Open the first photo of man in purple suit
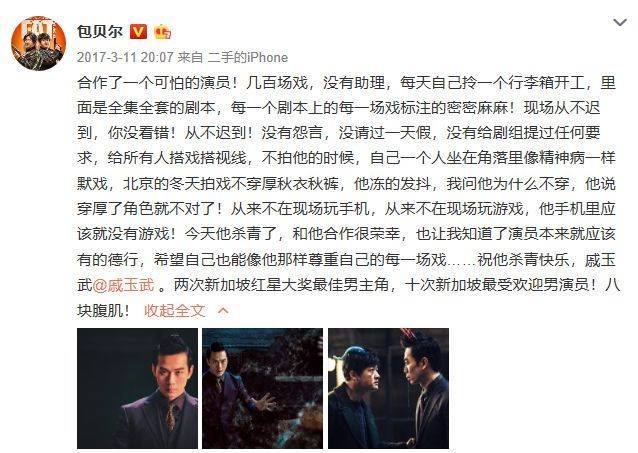The width and height of the screenshot is (638, 453). 138,388
